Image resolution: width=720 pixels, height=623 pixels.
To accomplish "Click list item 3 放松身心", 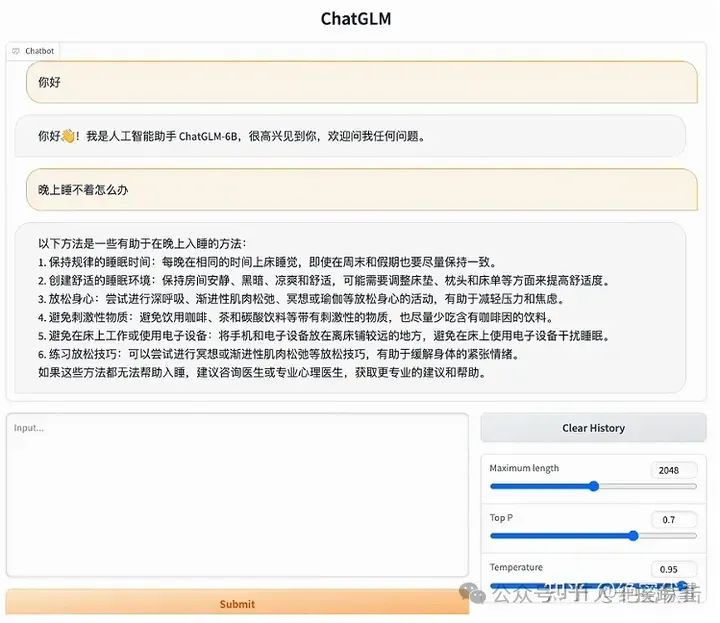I will click(302, 299).
